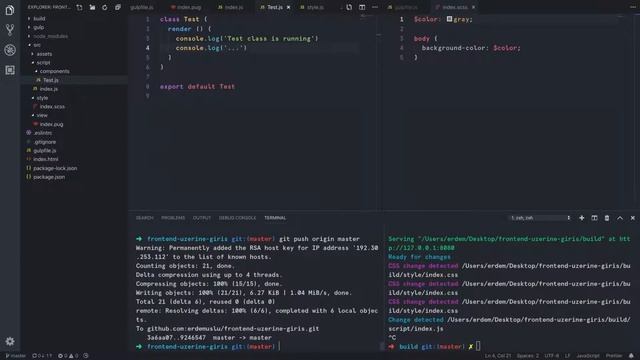Click the Ln 4, Col 21 cursor position indicator

tap(498, 356)
